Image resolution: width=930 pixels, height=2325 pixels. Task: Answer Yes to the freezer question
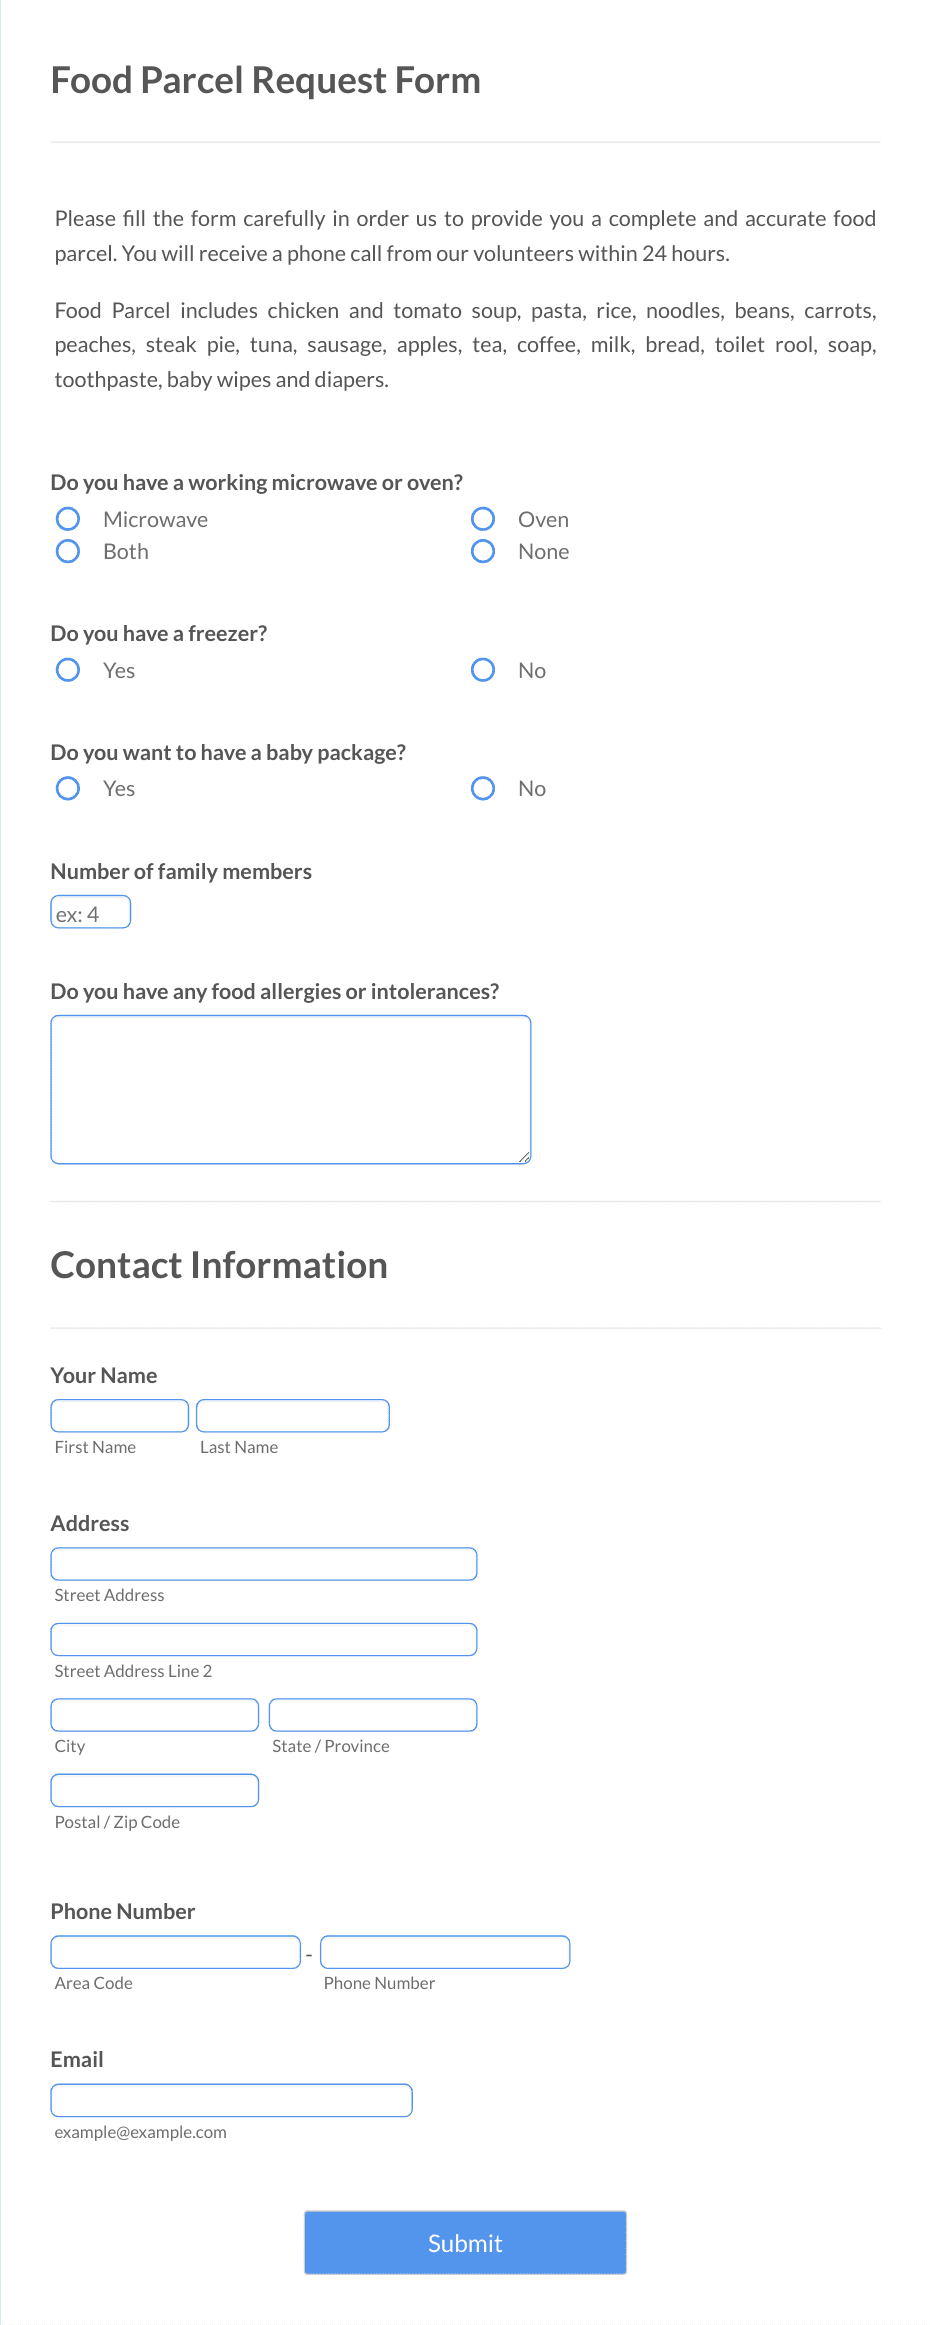[x=67, y=670]
